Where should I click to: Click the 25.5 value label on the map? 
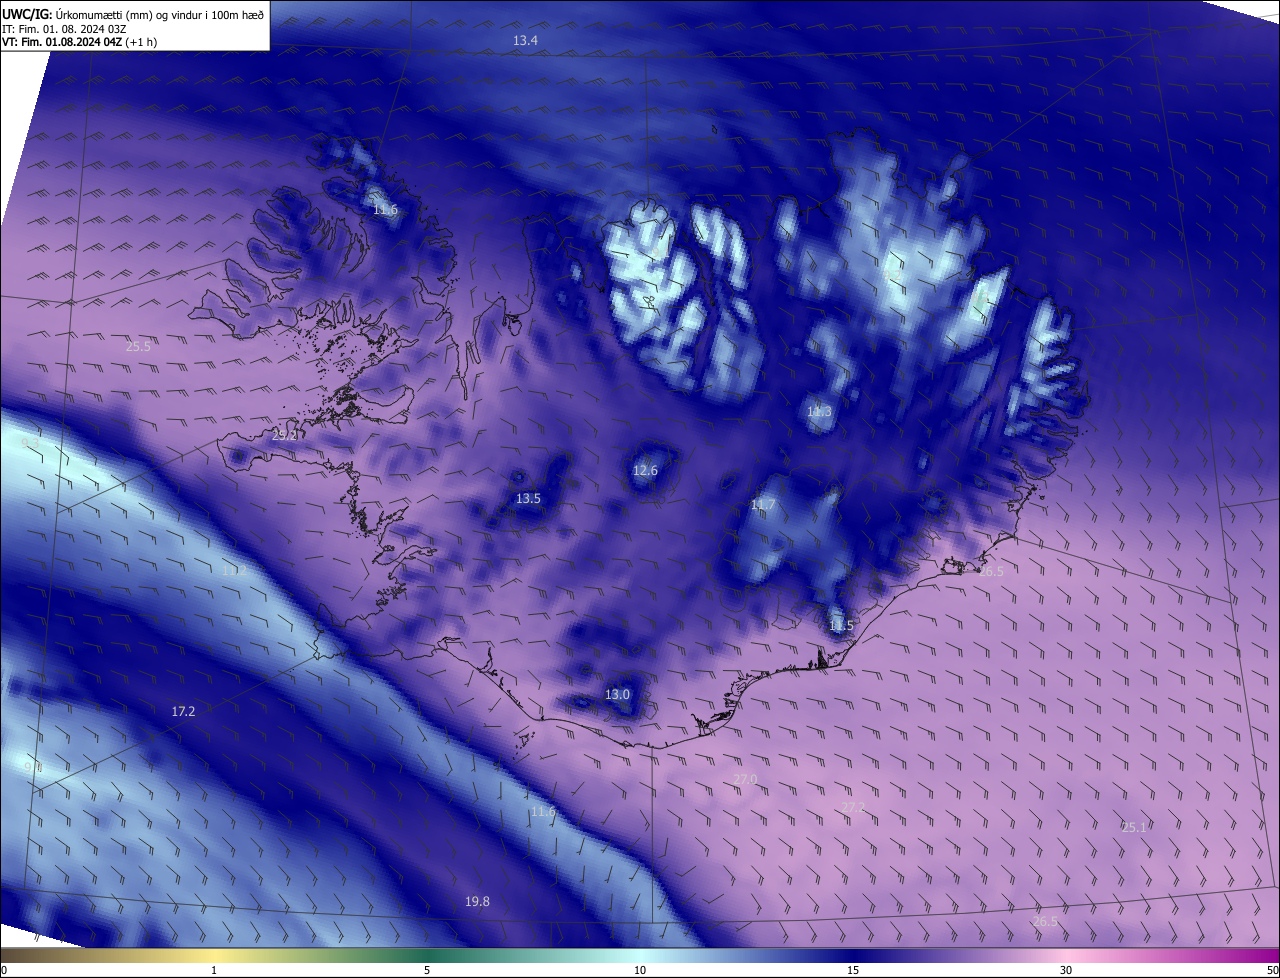tap(138, 347)
